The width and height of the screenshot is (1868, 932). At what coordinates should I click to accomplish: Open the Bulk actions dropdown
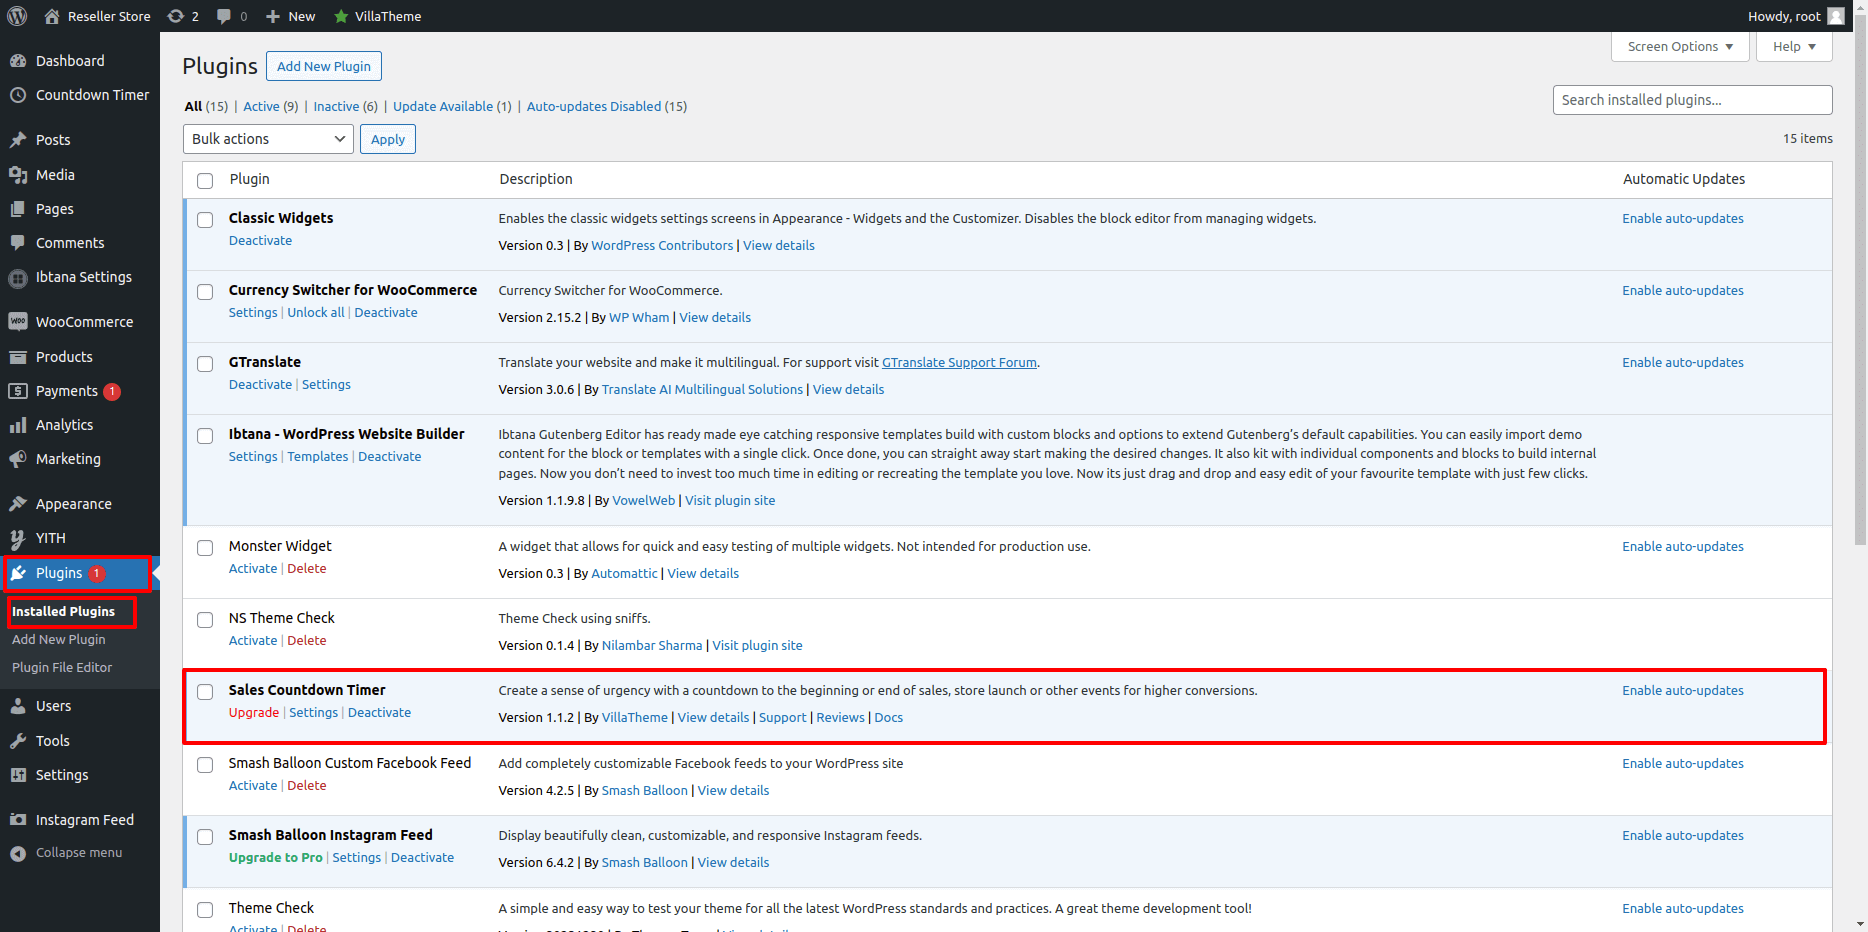(268, 139)
